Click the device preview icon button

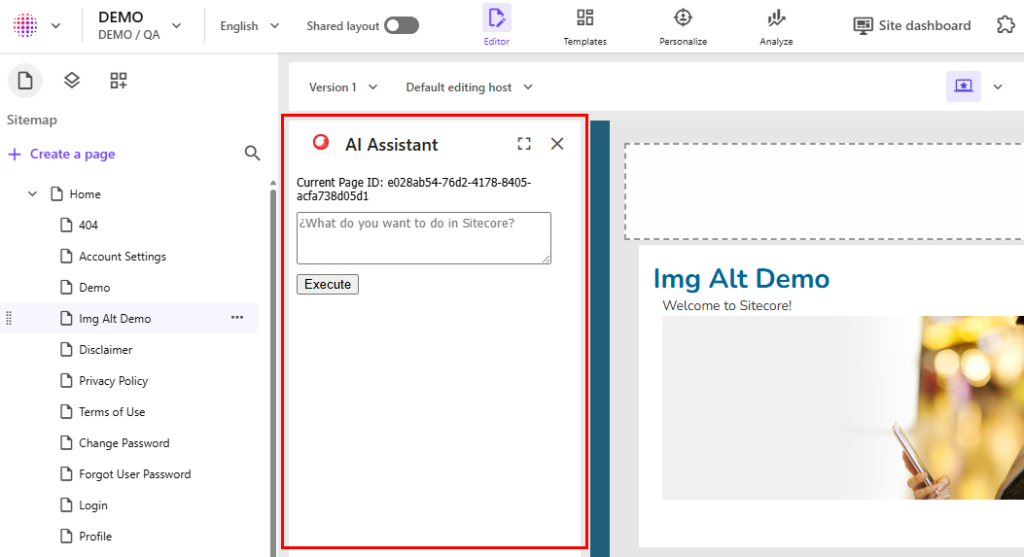coord(963,86)
